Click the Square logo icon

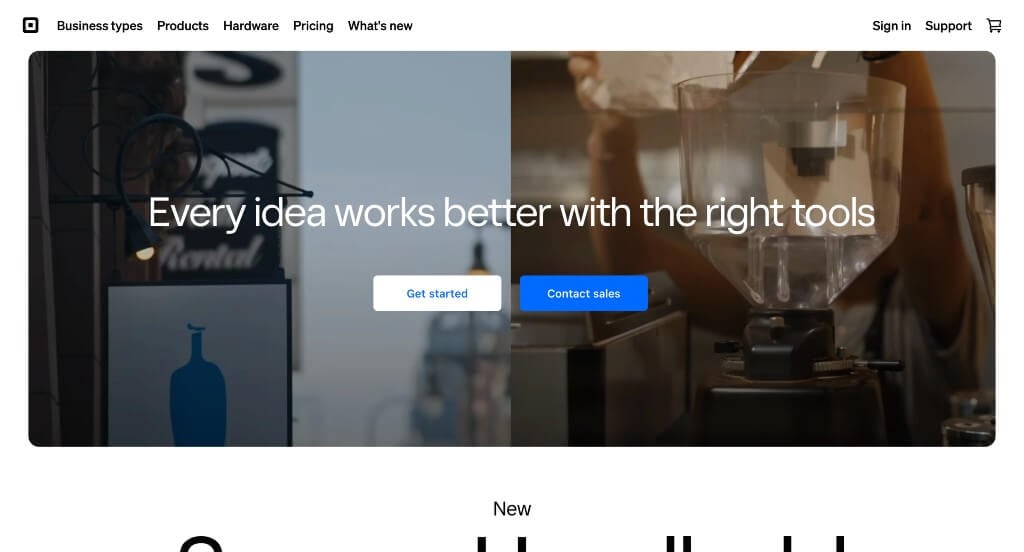click(31, 25)
